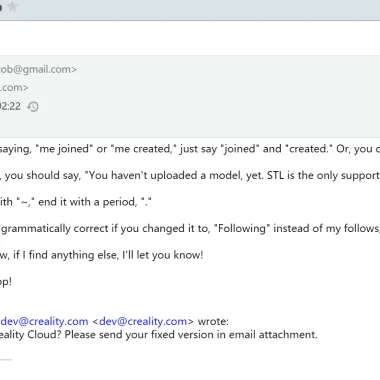This screenshot has width=380, height=380.
Task: Click the quoted word "Following" in the body
Action: coord(242,228)
